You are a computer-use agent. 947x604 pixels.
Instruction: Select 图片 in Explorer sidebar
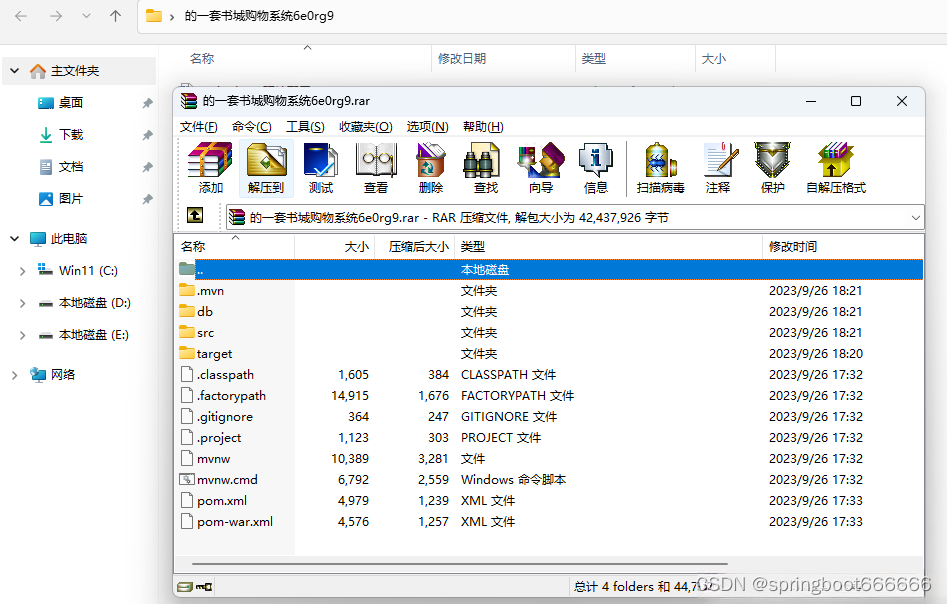pyautogui.click(x=71, y=199)
